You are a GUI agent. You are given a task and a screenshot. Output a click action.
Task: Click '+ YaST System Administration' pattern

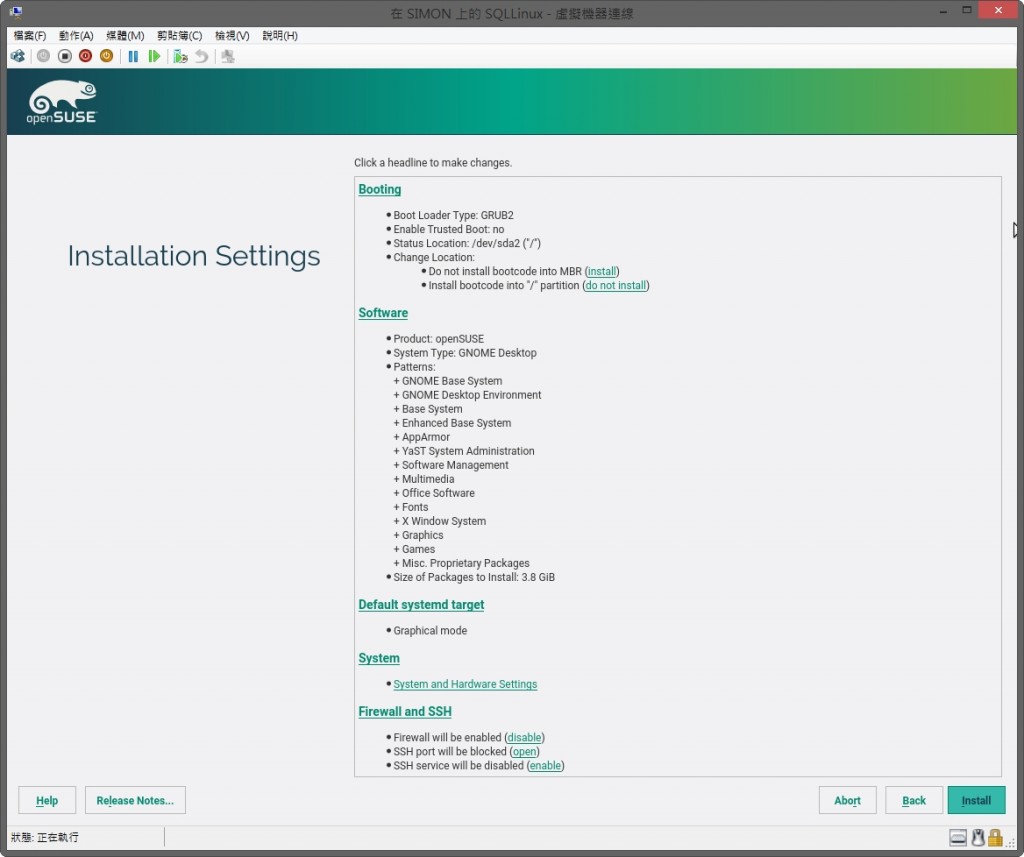point(464,451)
